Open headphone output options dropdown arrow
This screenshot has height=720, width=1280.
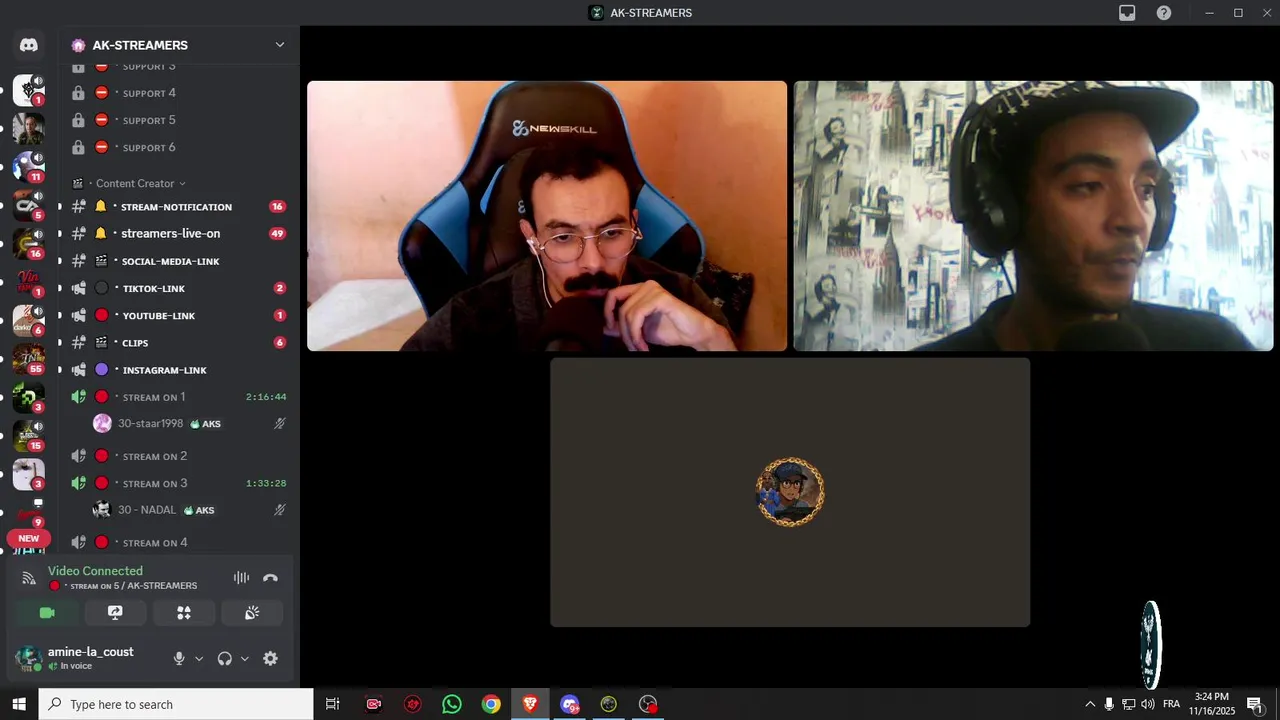244,659
